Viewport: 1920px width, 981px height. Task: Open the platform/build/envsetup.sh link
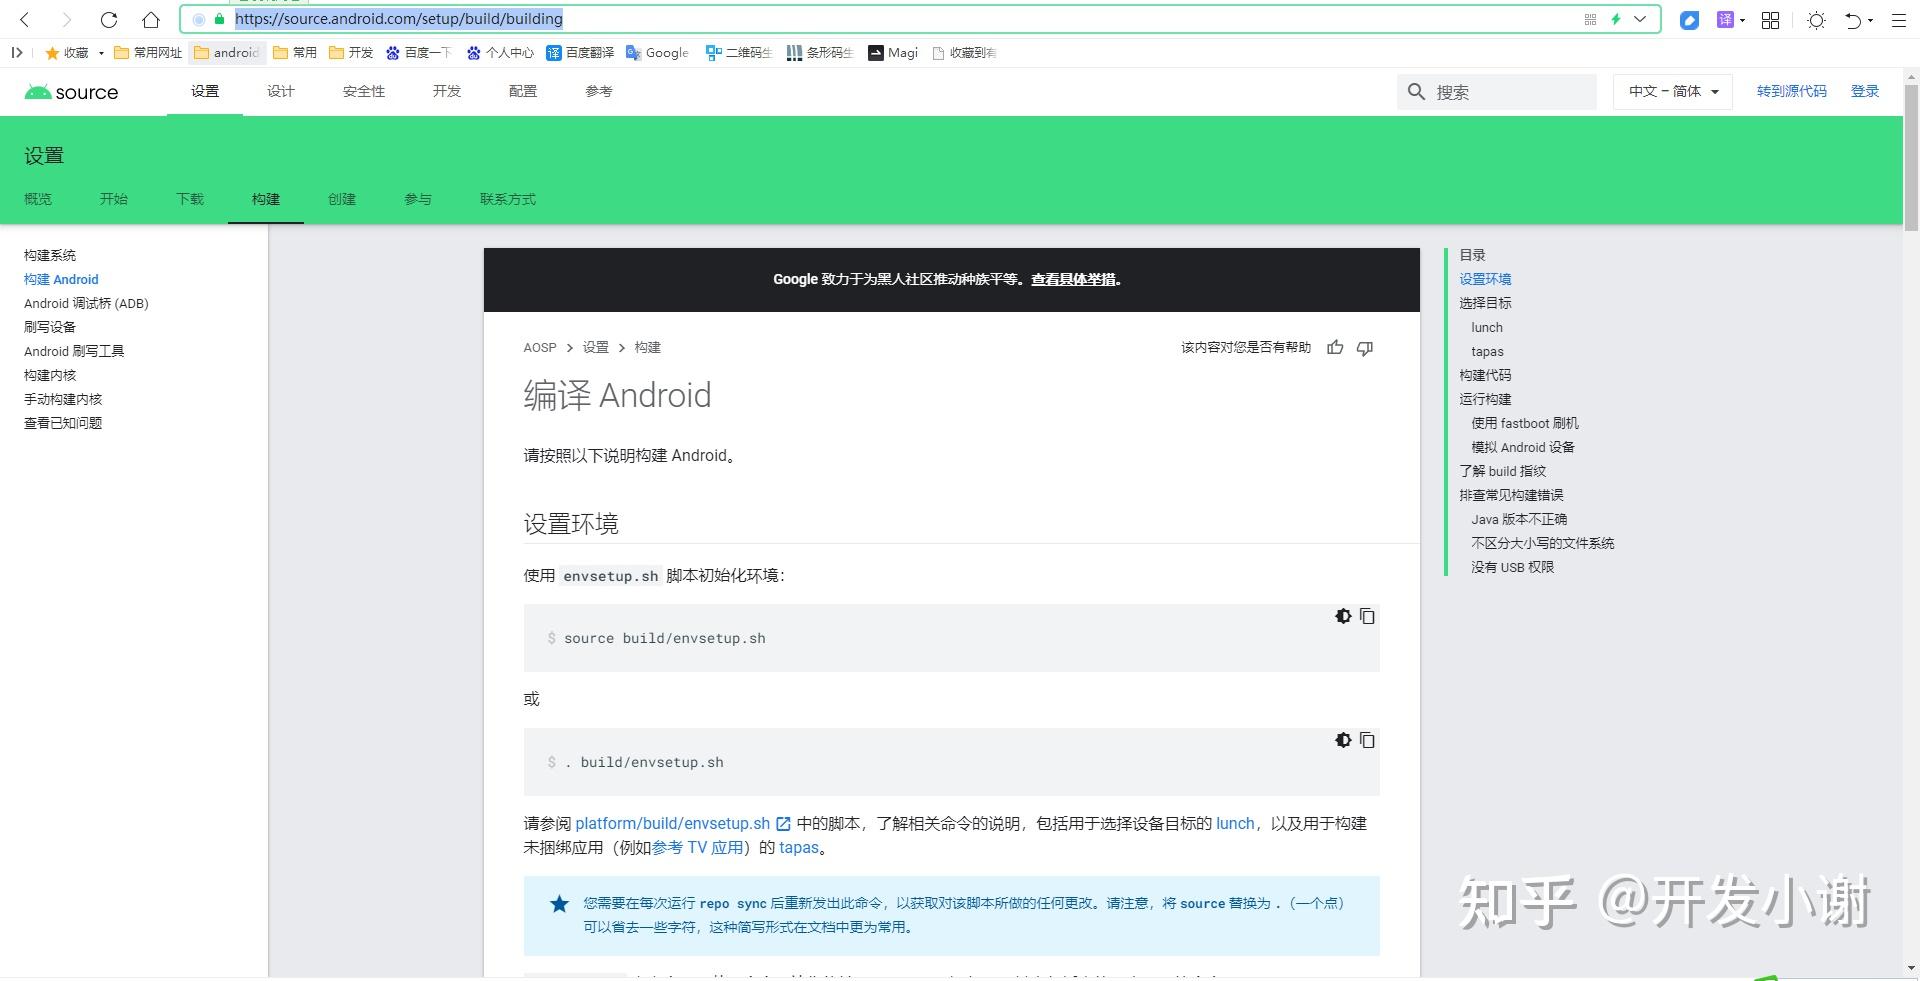(672, 823)
